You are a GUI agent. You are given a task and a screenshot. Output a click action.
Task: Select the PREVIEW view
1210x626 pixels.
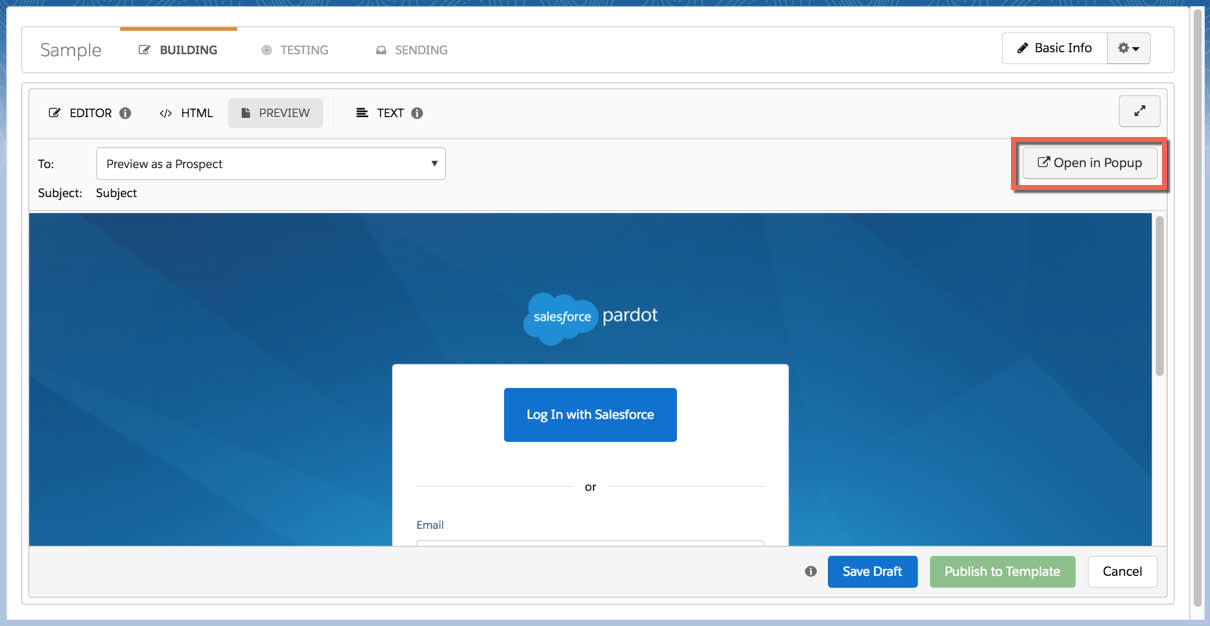[275, 113]
